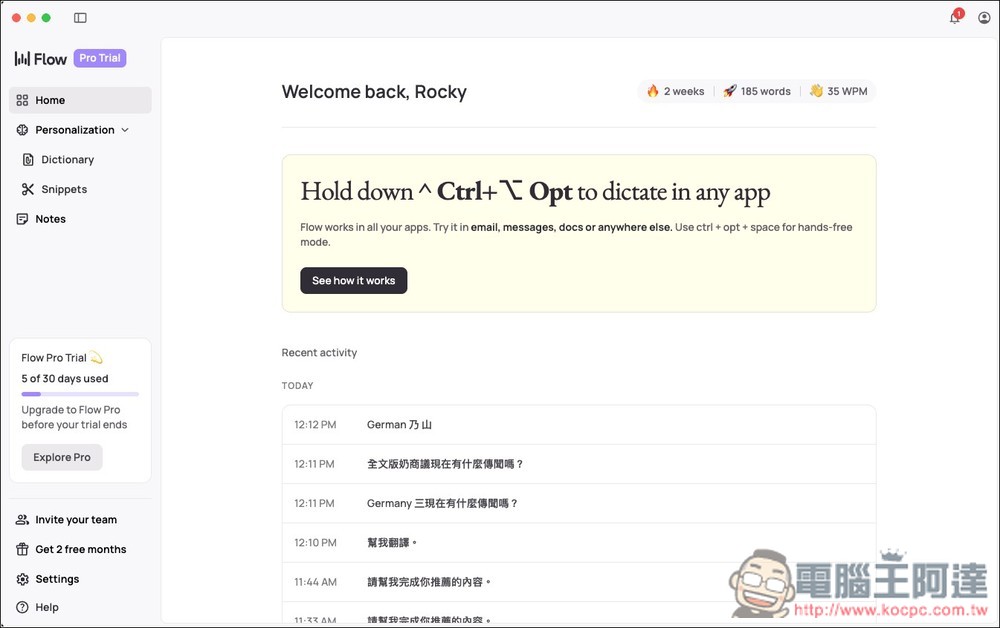Click the Pro Trial badge

(x=100, y=58)
